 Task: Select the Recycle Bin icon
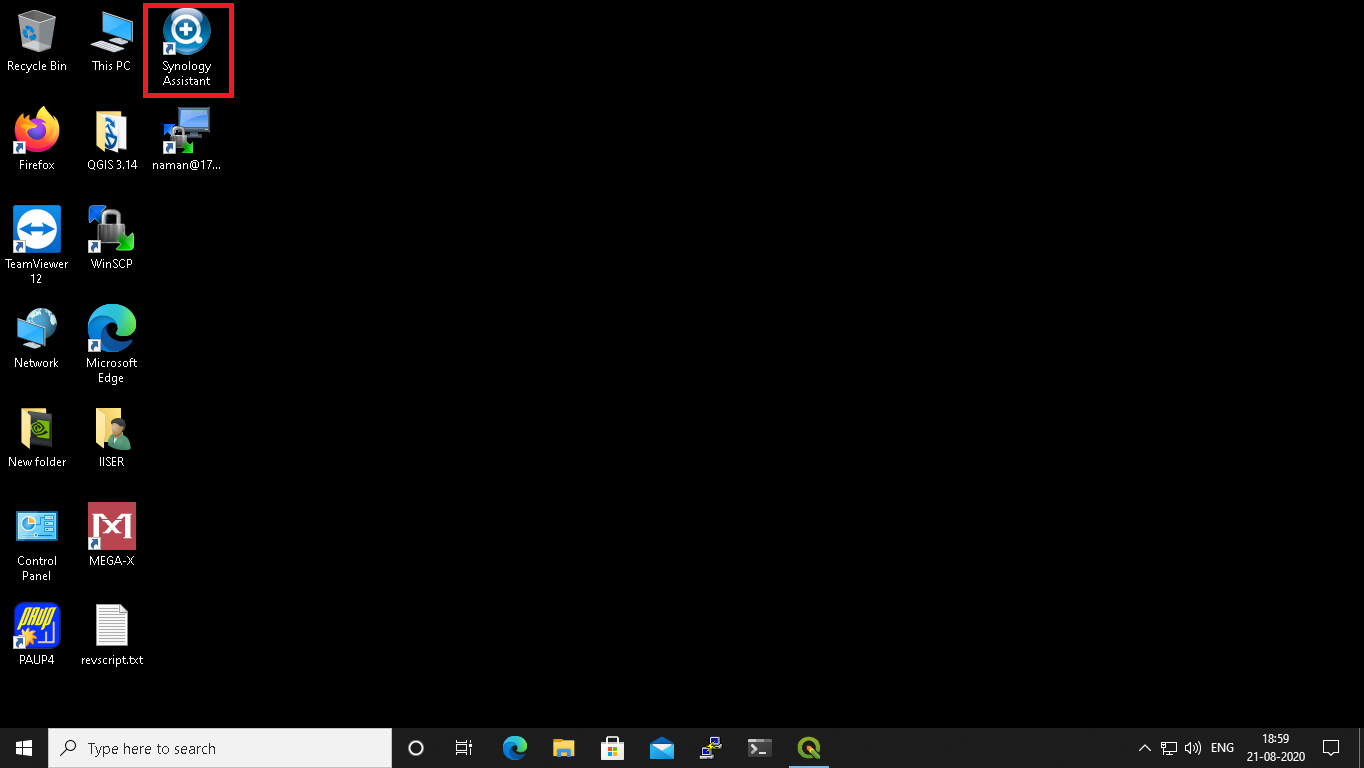[37, 42]
